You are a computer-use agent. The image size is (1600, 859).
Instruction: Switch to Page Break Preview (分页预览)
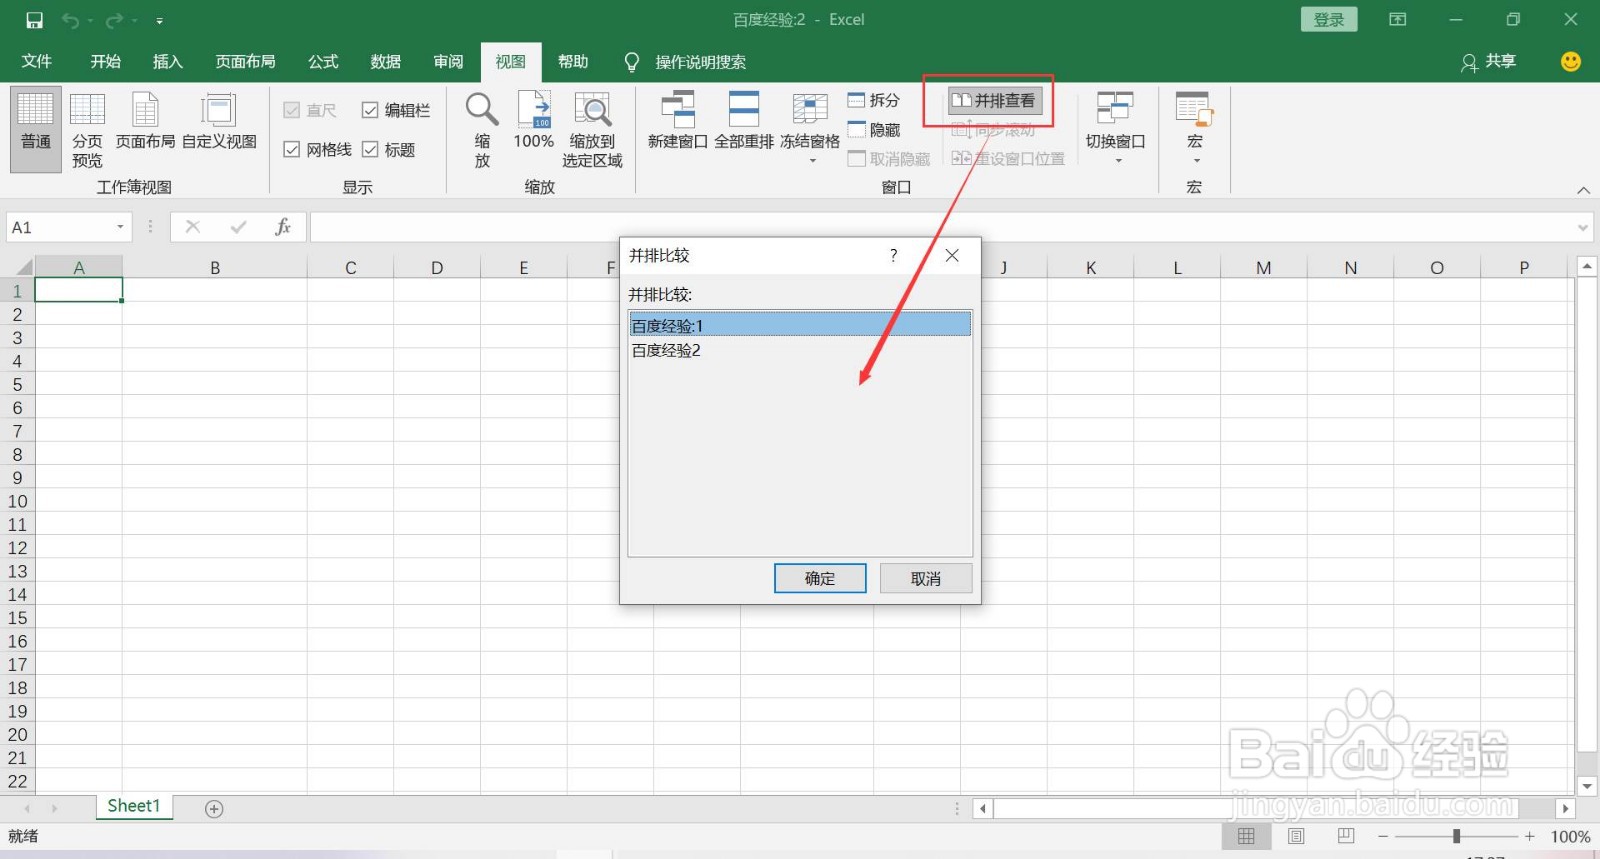[87, 129]
